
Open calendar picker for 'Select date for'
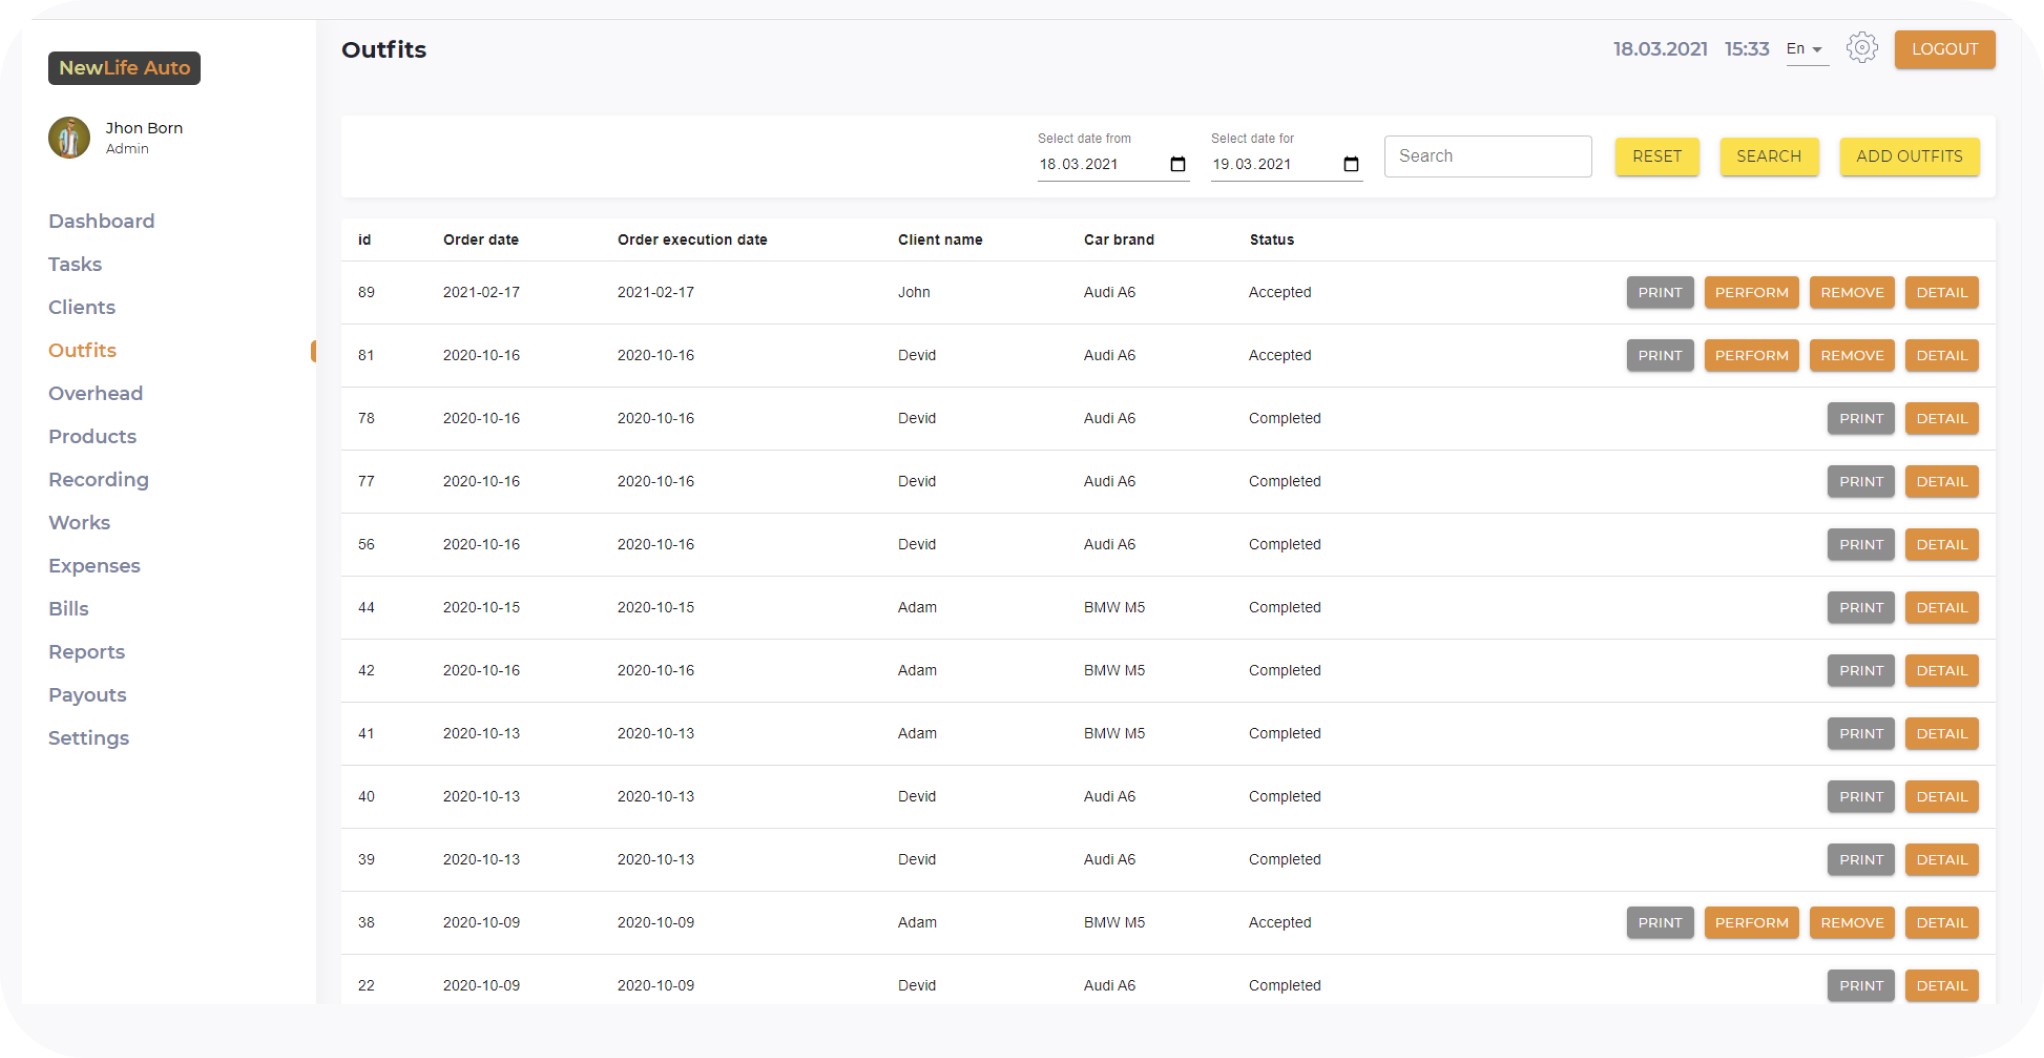tap(1350, 164)
